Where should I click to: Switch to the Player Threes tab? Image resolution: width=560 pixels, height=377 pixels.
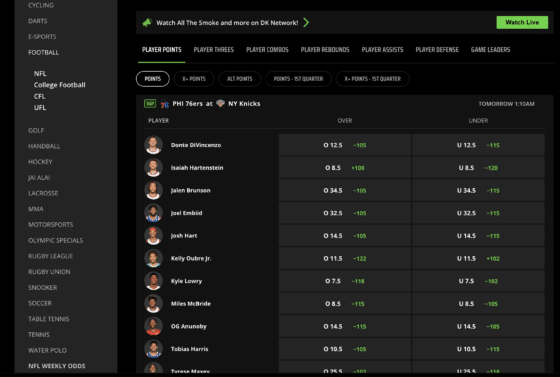pos(214,50)
